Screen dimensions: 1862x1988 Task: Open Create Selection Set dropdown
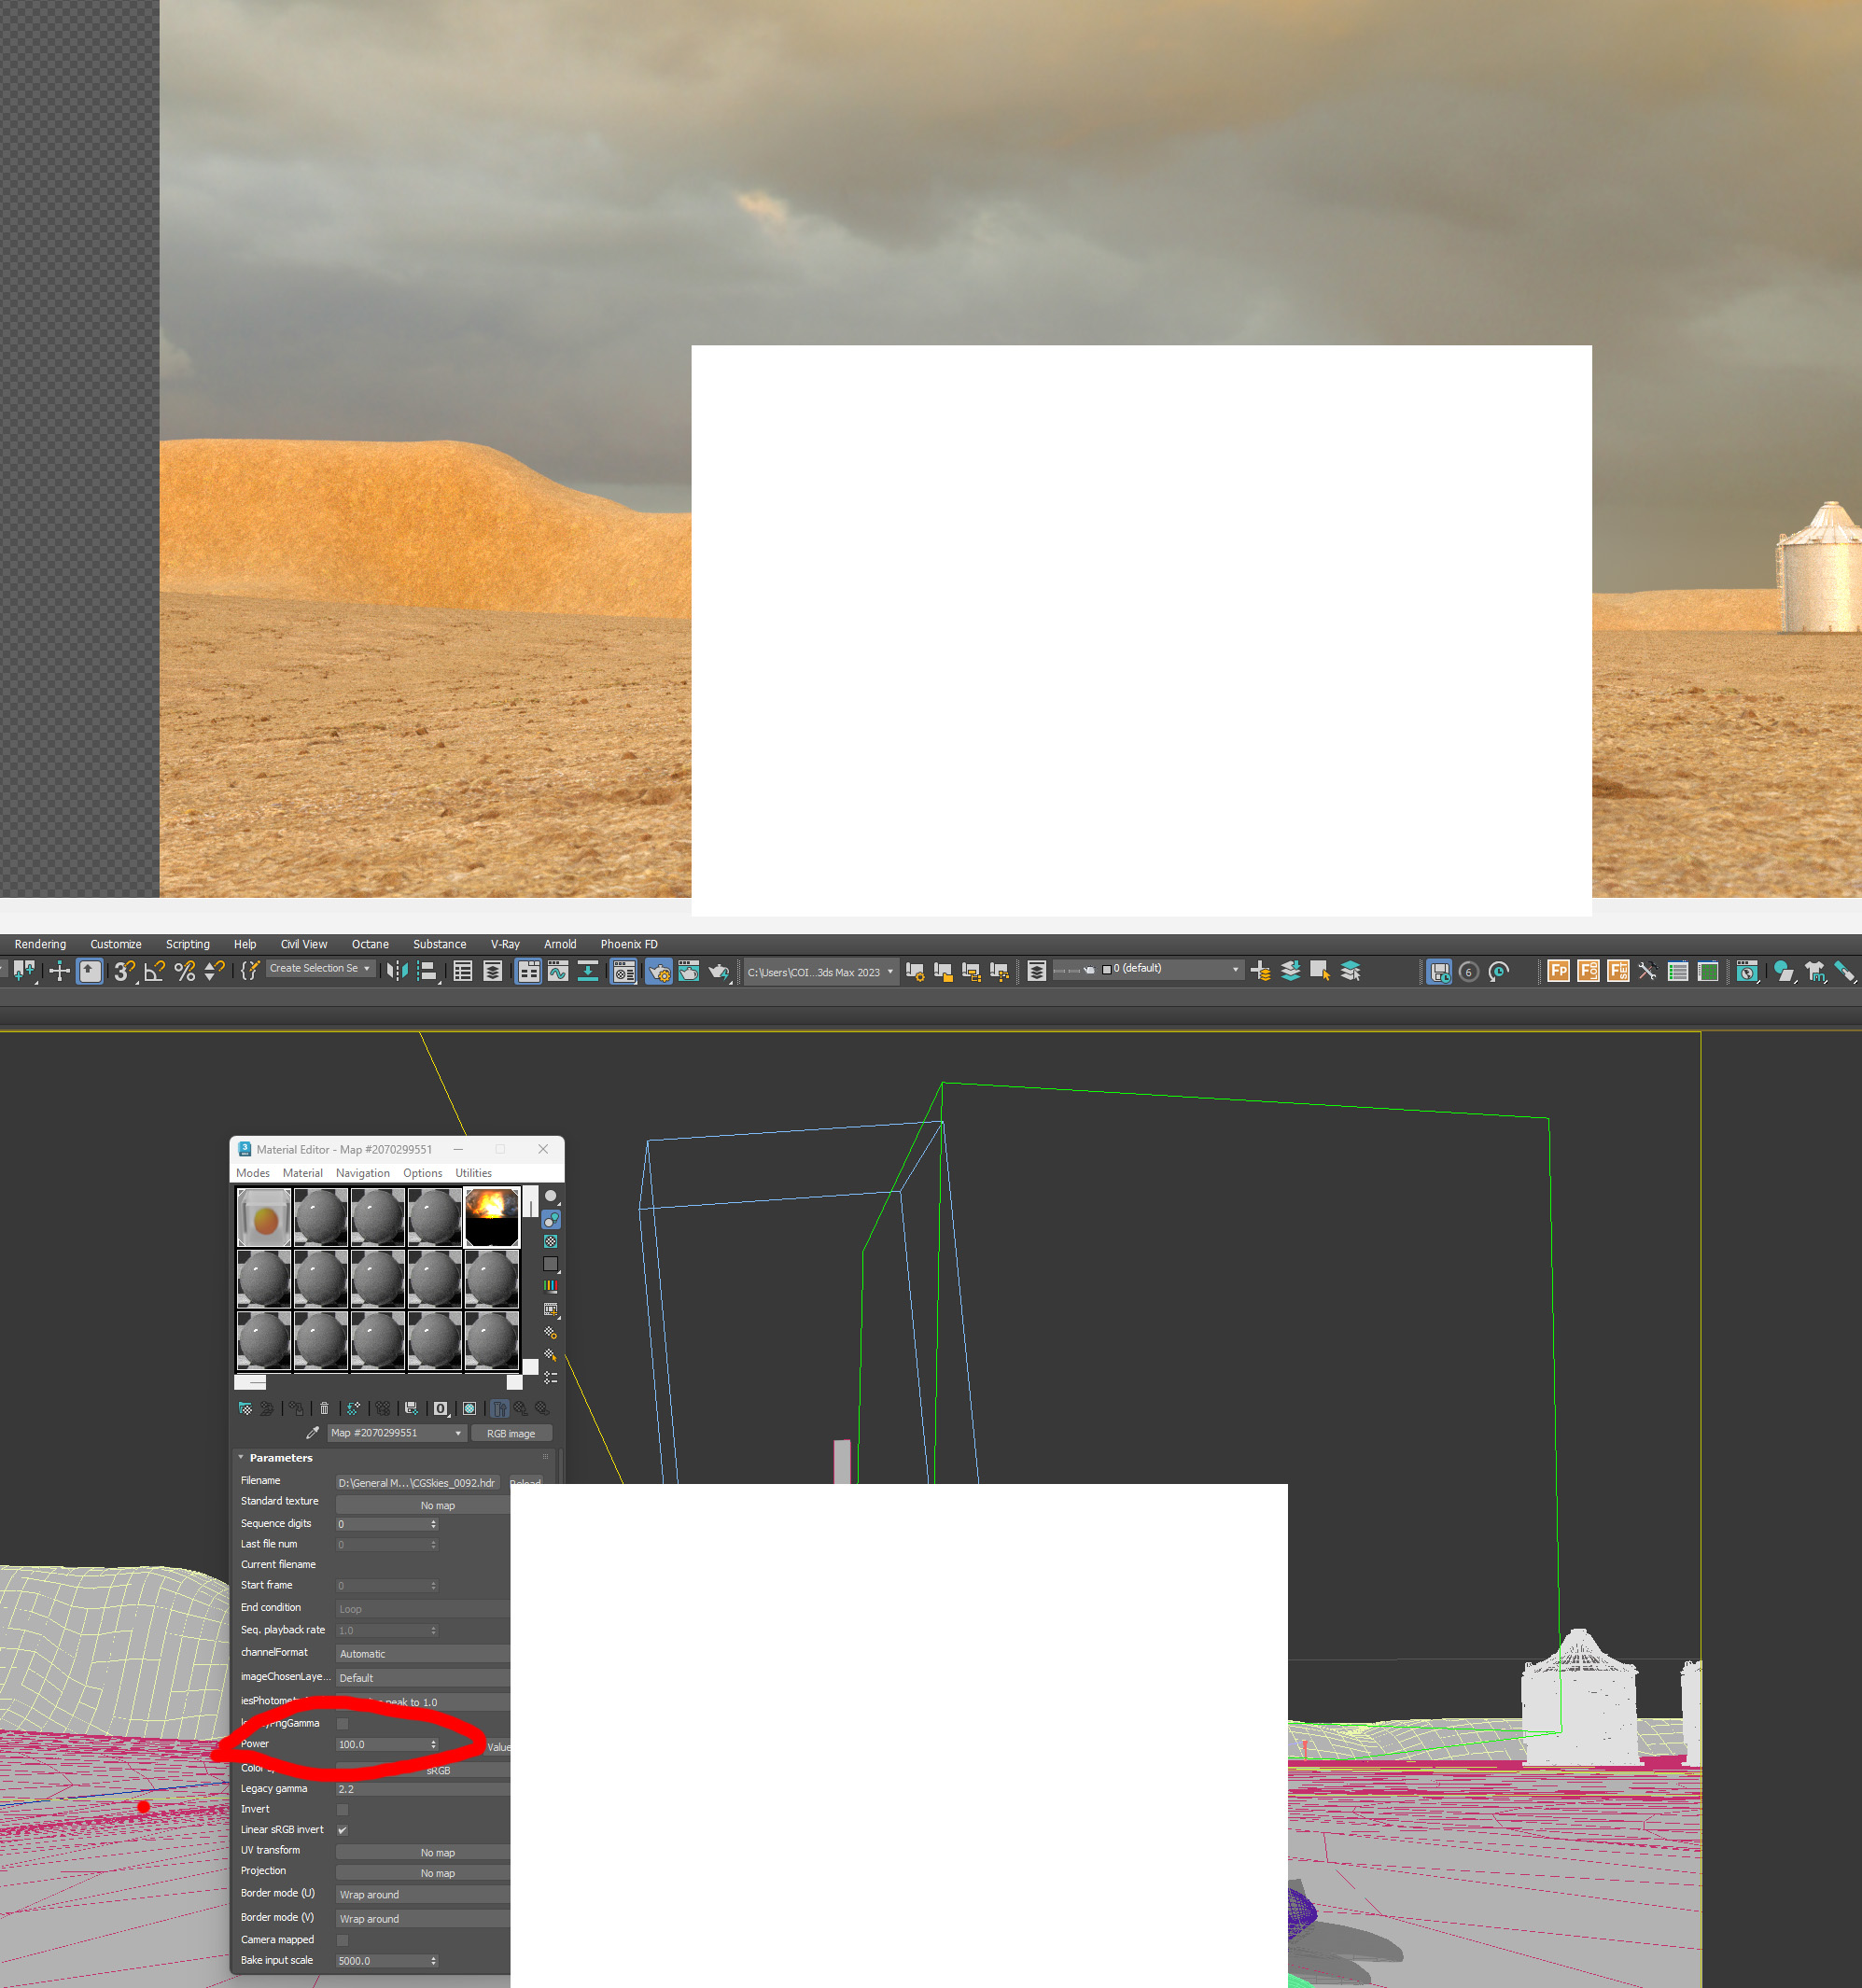(x=366, y=969)
